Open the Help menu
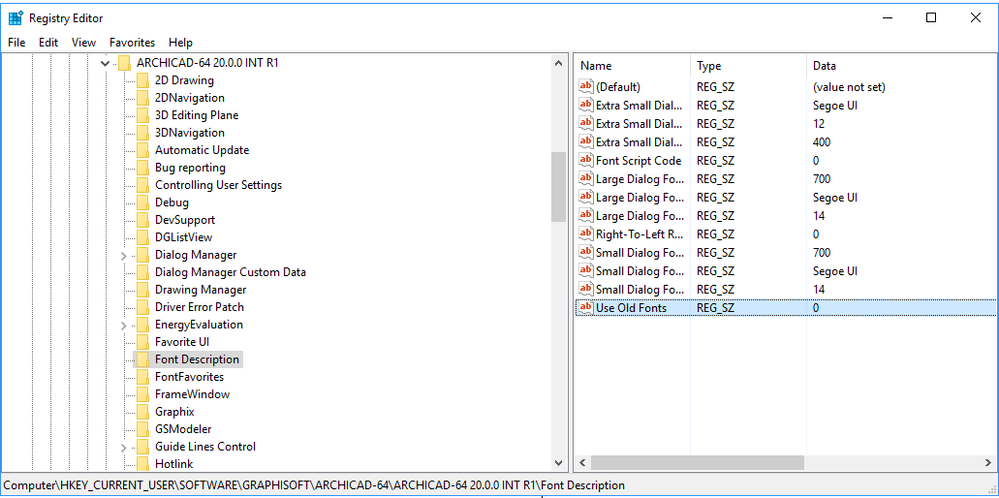This screenshot has height=498, width=999. pyautogui.click(x=180, y=43)
